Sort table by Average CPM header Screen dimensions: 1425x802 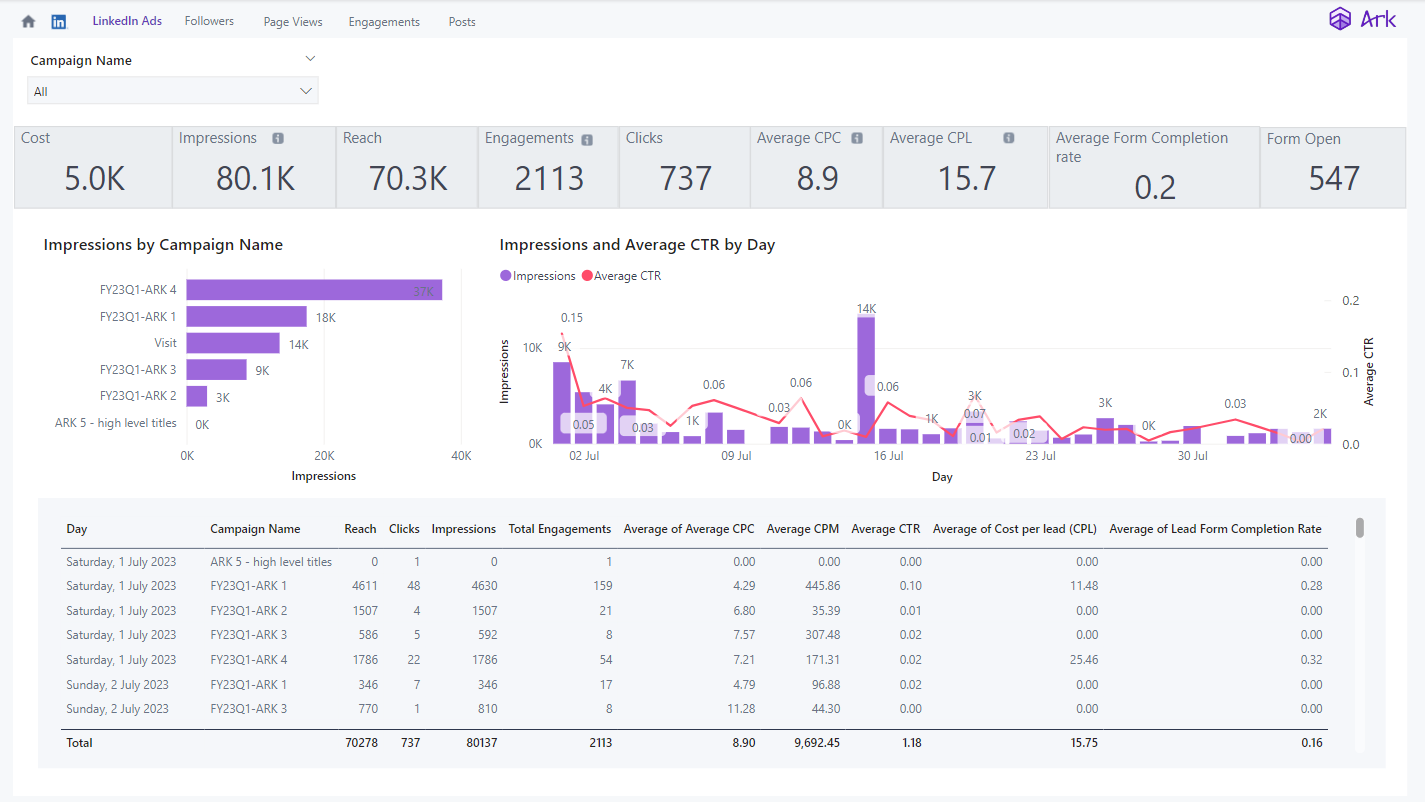pyautogui.click(x=803, y=529)
